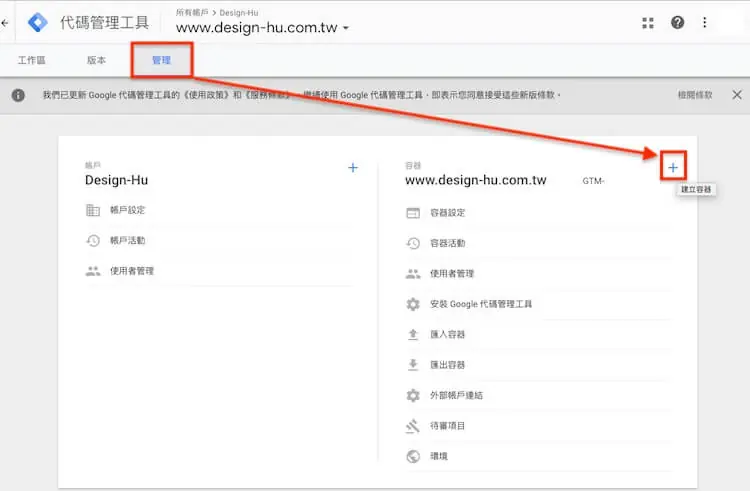Viewport: 750px width, 491px height.
Task: Dismiss the policy update banner
Action: click(x=737, y=95)
